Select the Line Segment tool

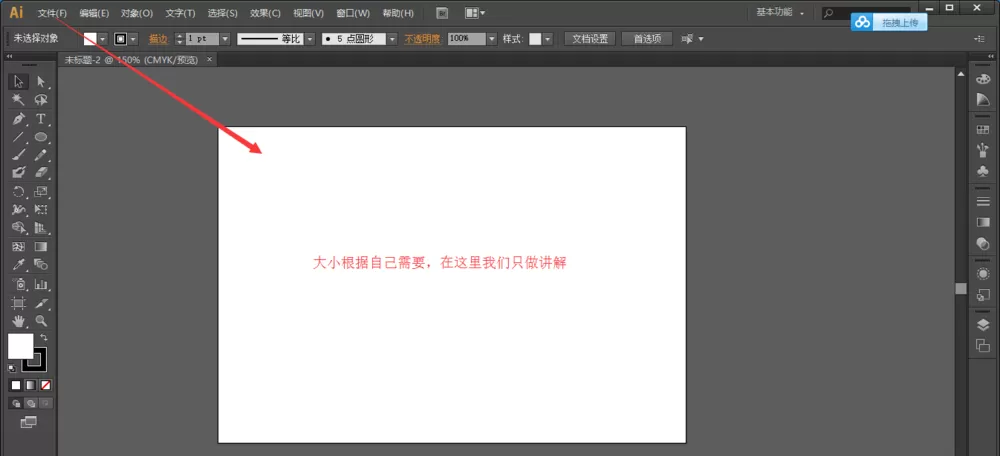pos(18,136)
